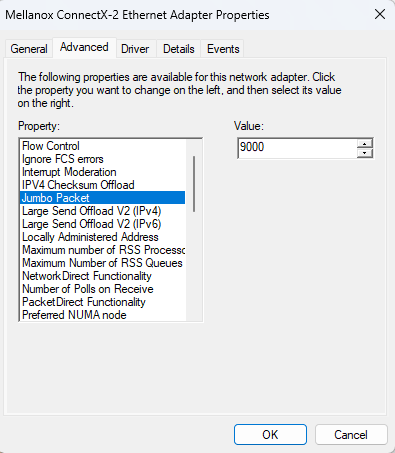Viewport: 395px width, 453px height.
Task: Click the Cancel button
Action: point(351,434)
